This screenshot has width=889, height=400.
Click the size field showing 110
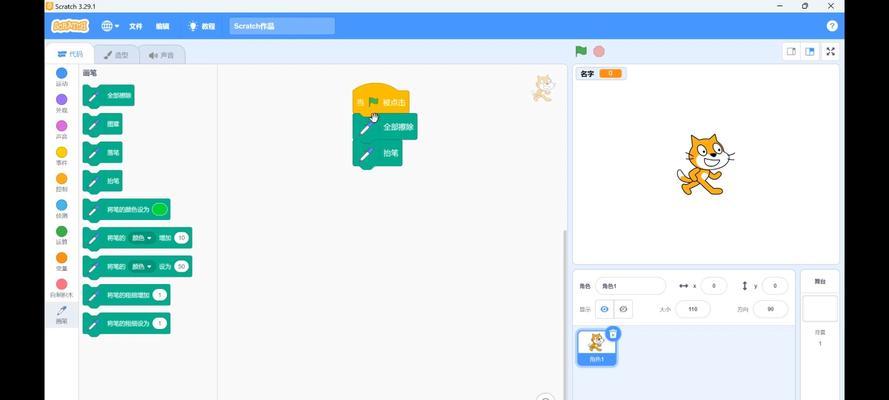pyautogui.click(x=692, y=309)
